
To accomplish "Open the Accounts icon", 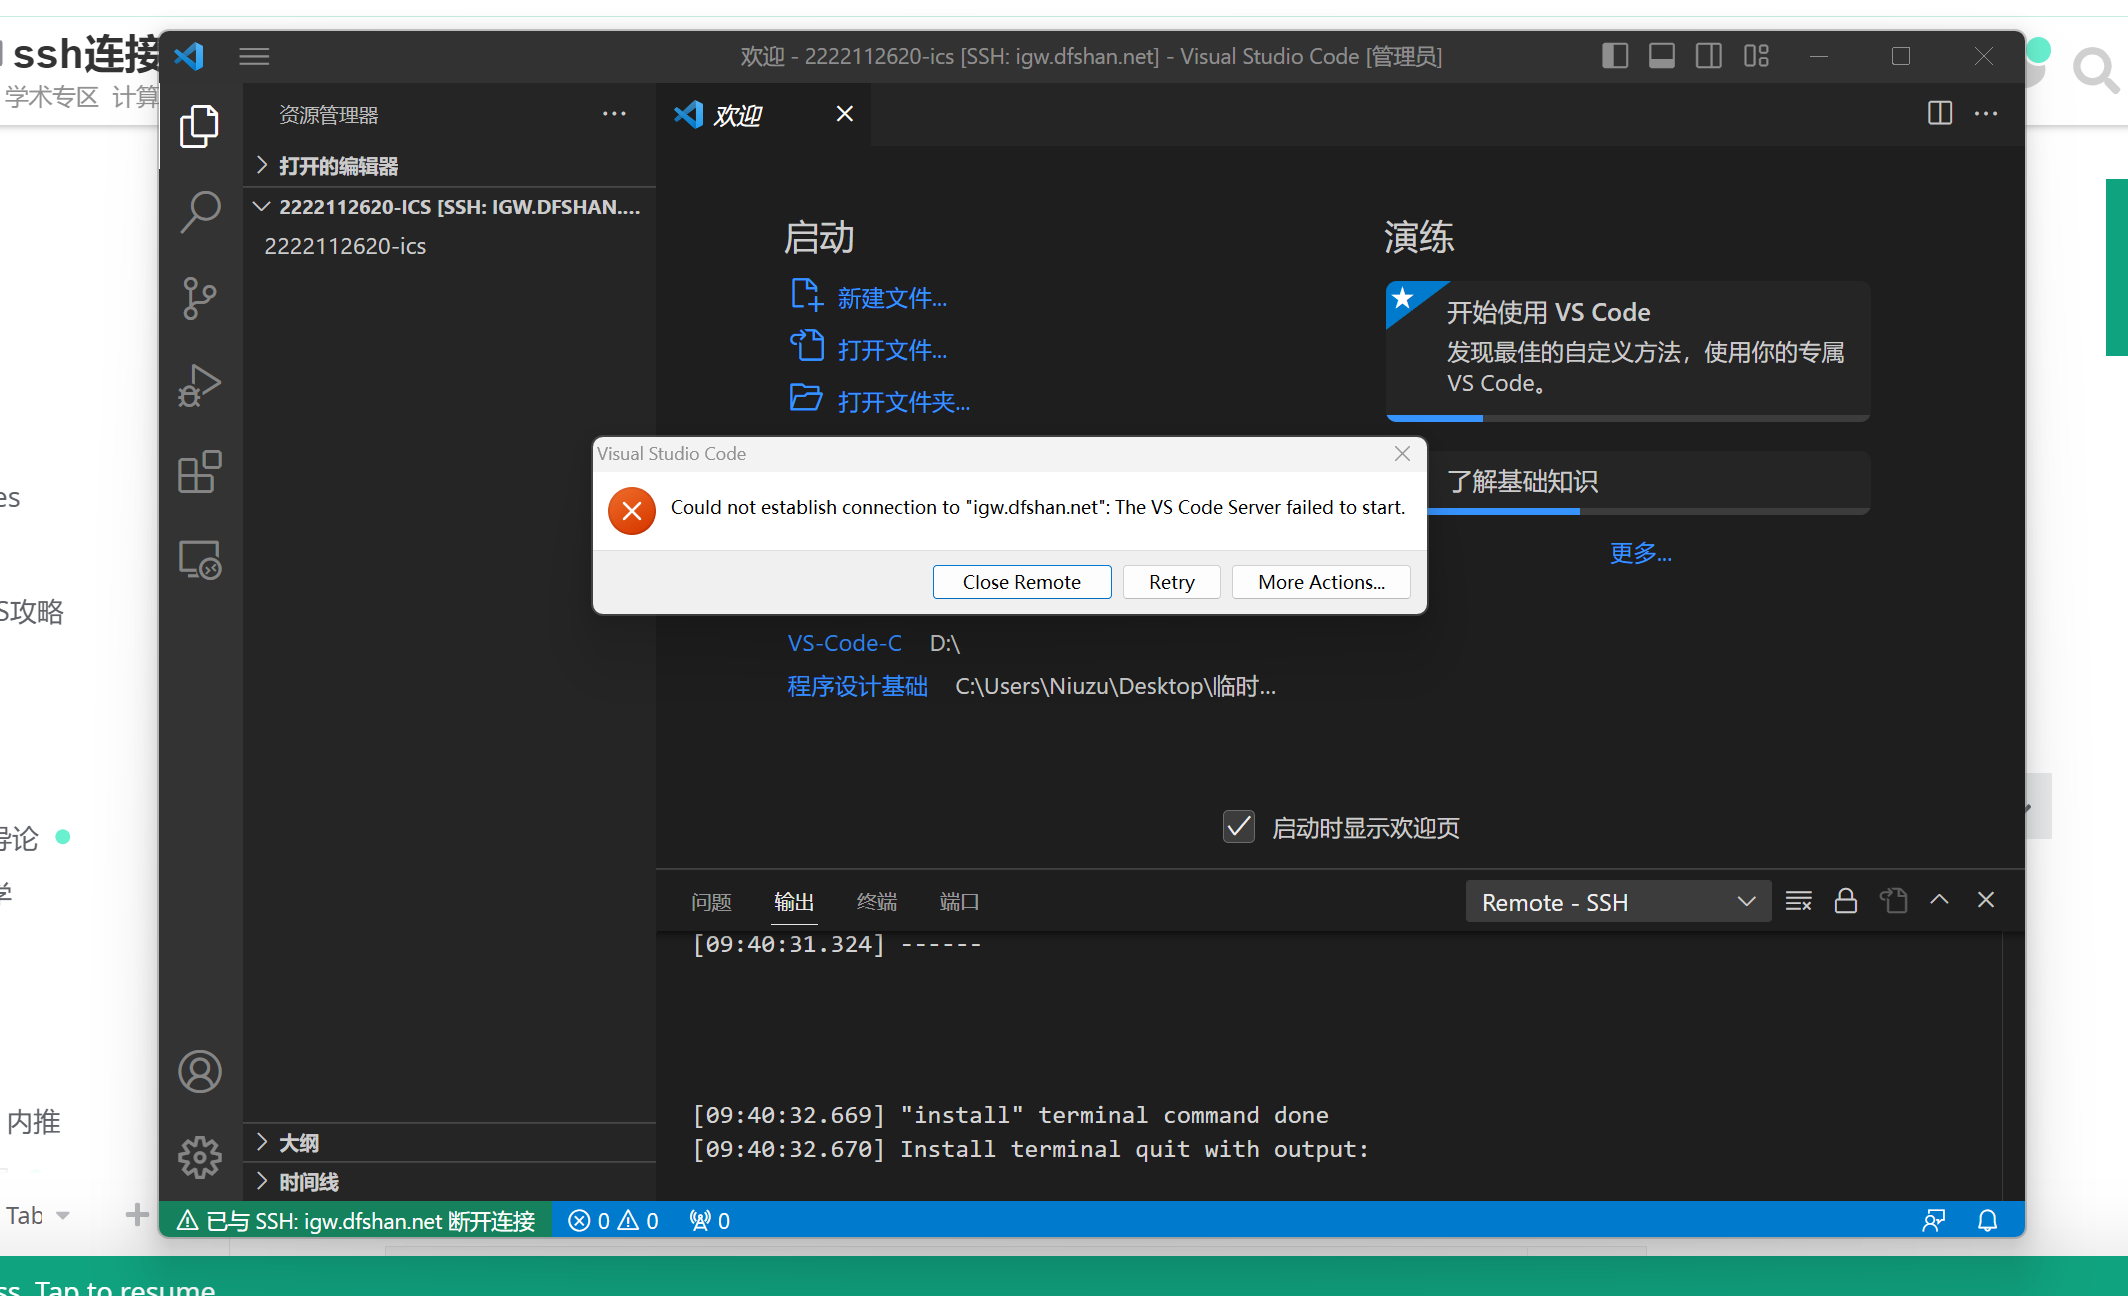I will (200, 1072).
